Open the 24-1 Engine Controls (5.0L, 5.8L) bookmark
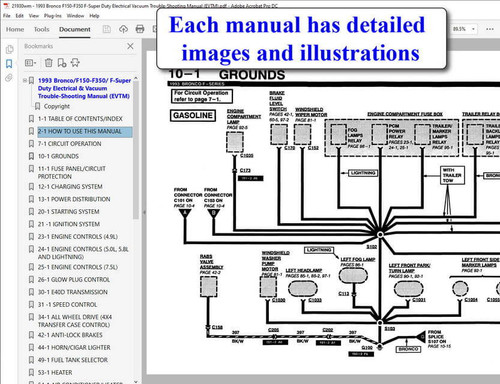 coord(83,253)
